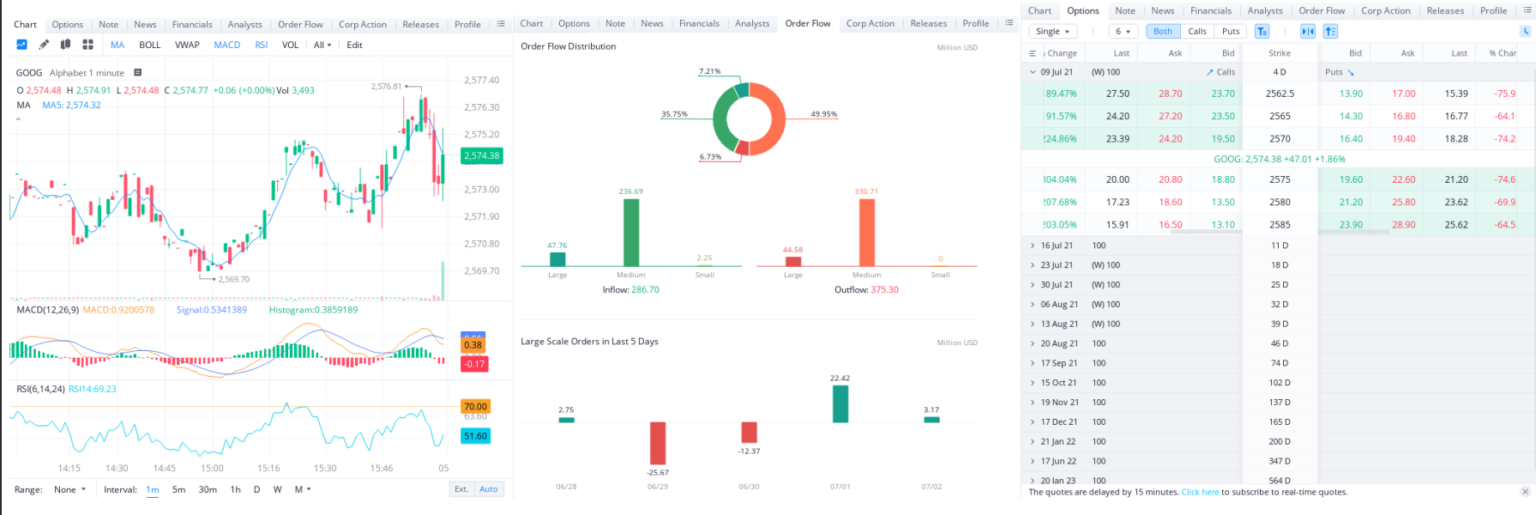Toggle the BOLL indicator on
Image resolution: width=1536 pixels, height=515 pixels.
pos(149,45)
